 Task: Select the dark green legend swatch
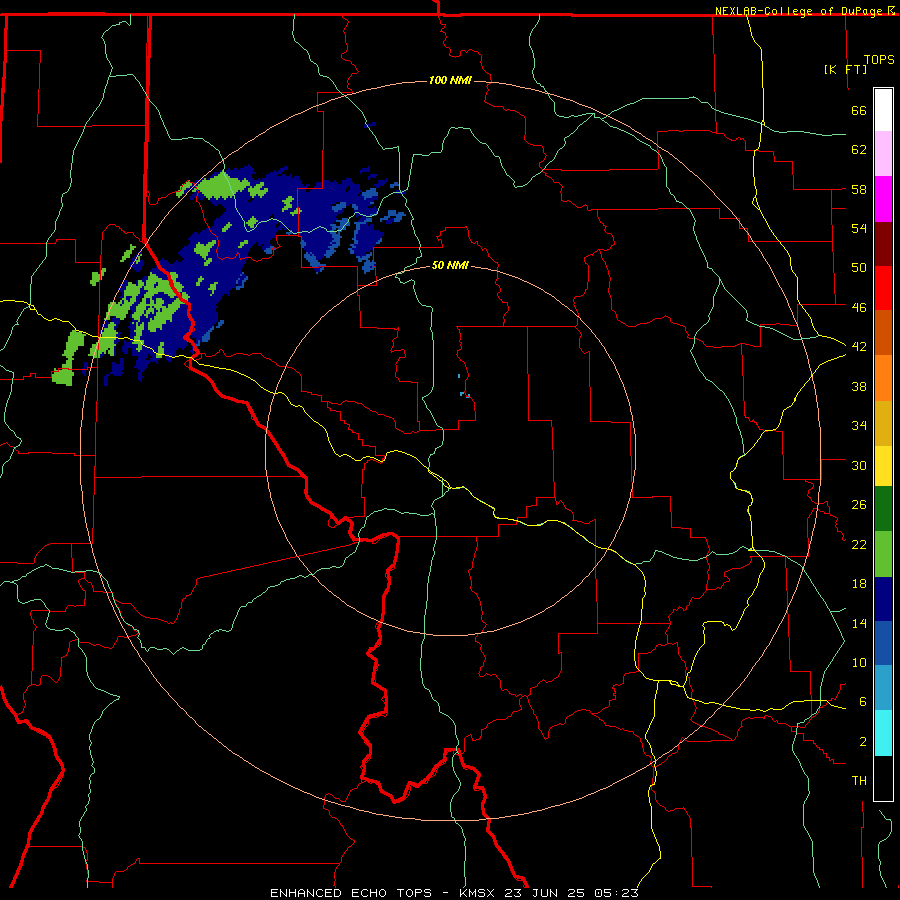point(883,509)
